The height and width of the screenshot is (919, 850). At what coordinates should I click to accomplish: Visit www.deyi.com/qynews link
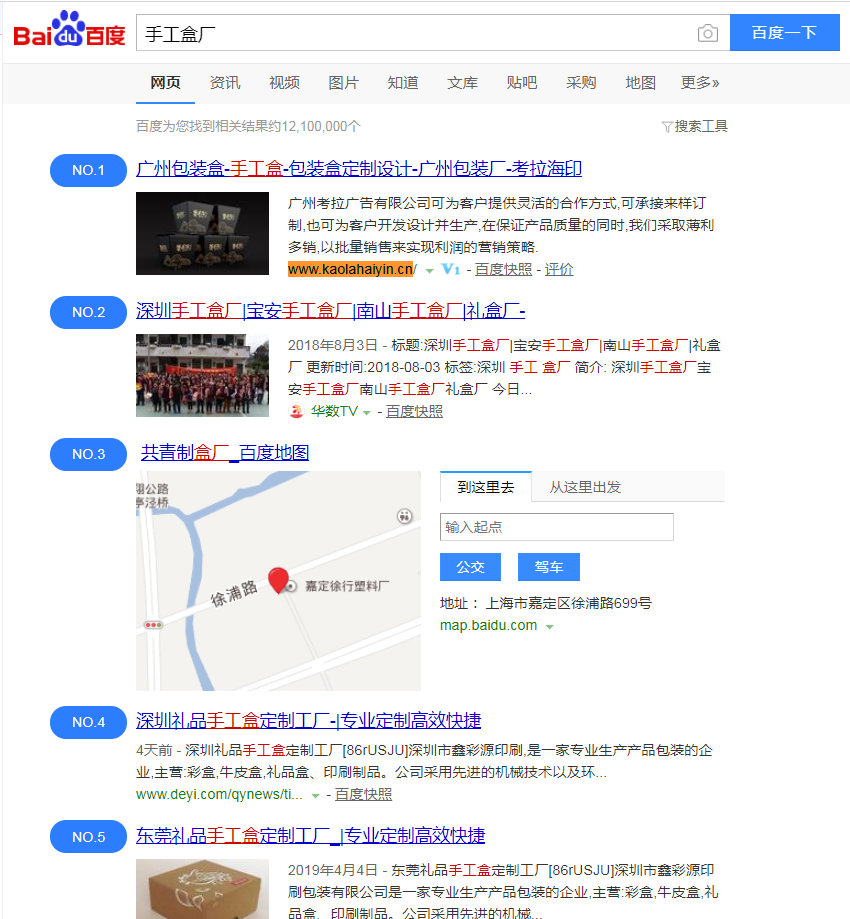pos(219,794)
